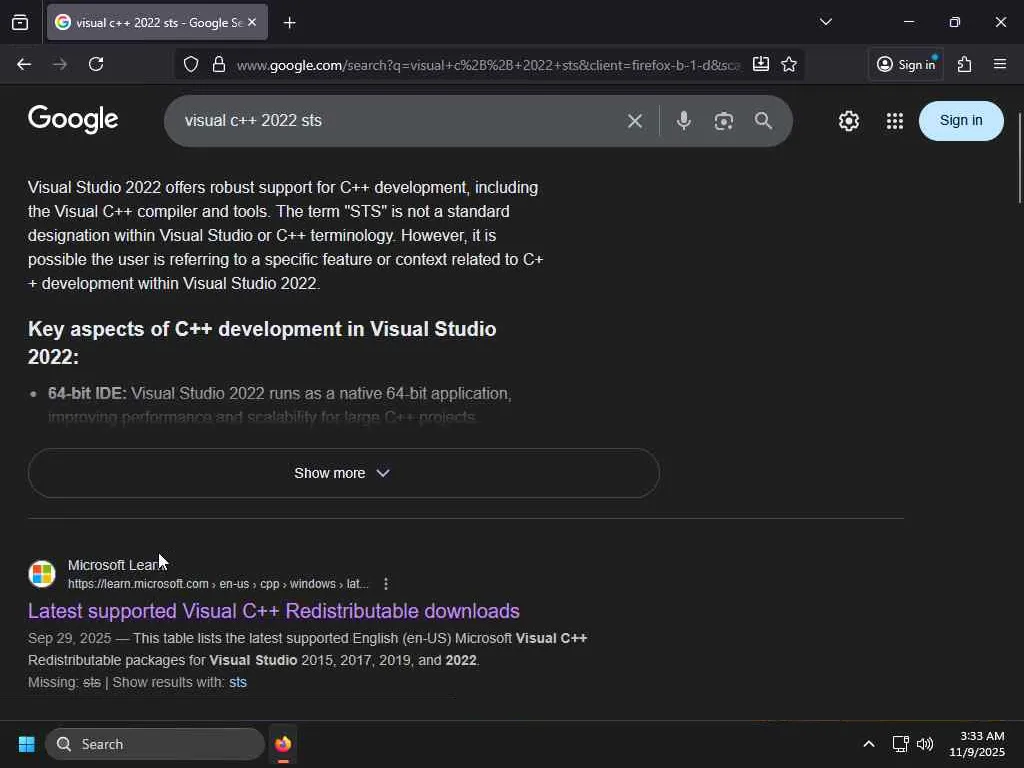Click the Microsoft Learn favicon

click(42, 573)
